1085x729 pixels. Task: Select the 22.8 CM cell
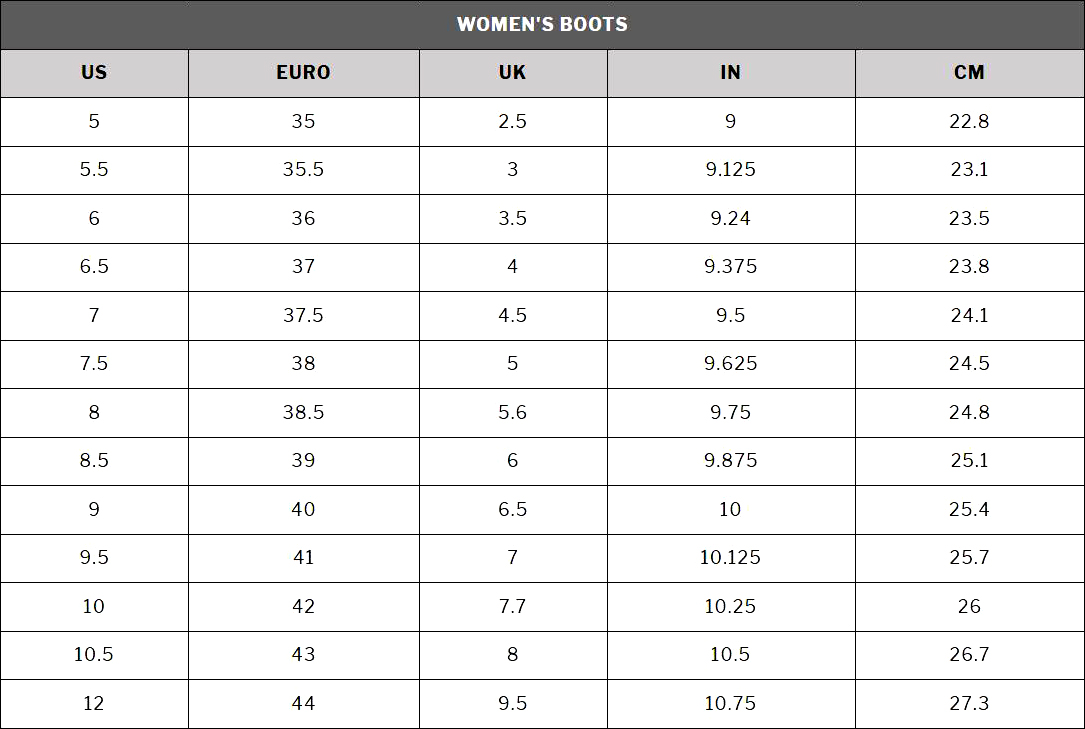click(x=969, y=122)
